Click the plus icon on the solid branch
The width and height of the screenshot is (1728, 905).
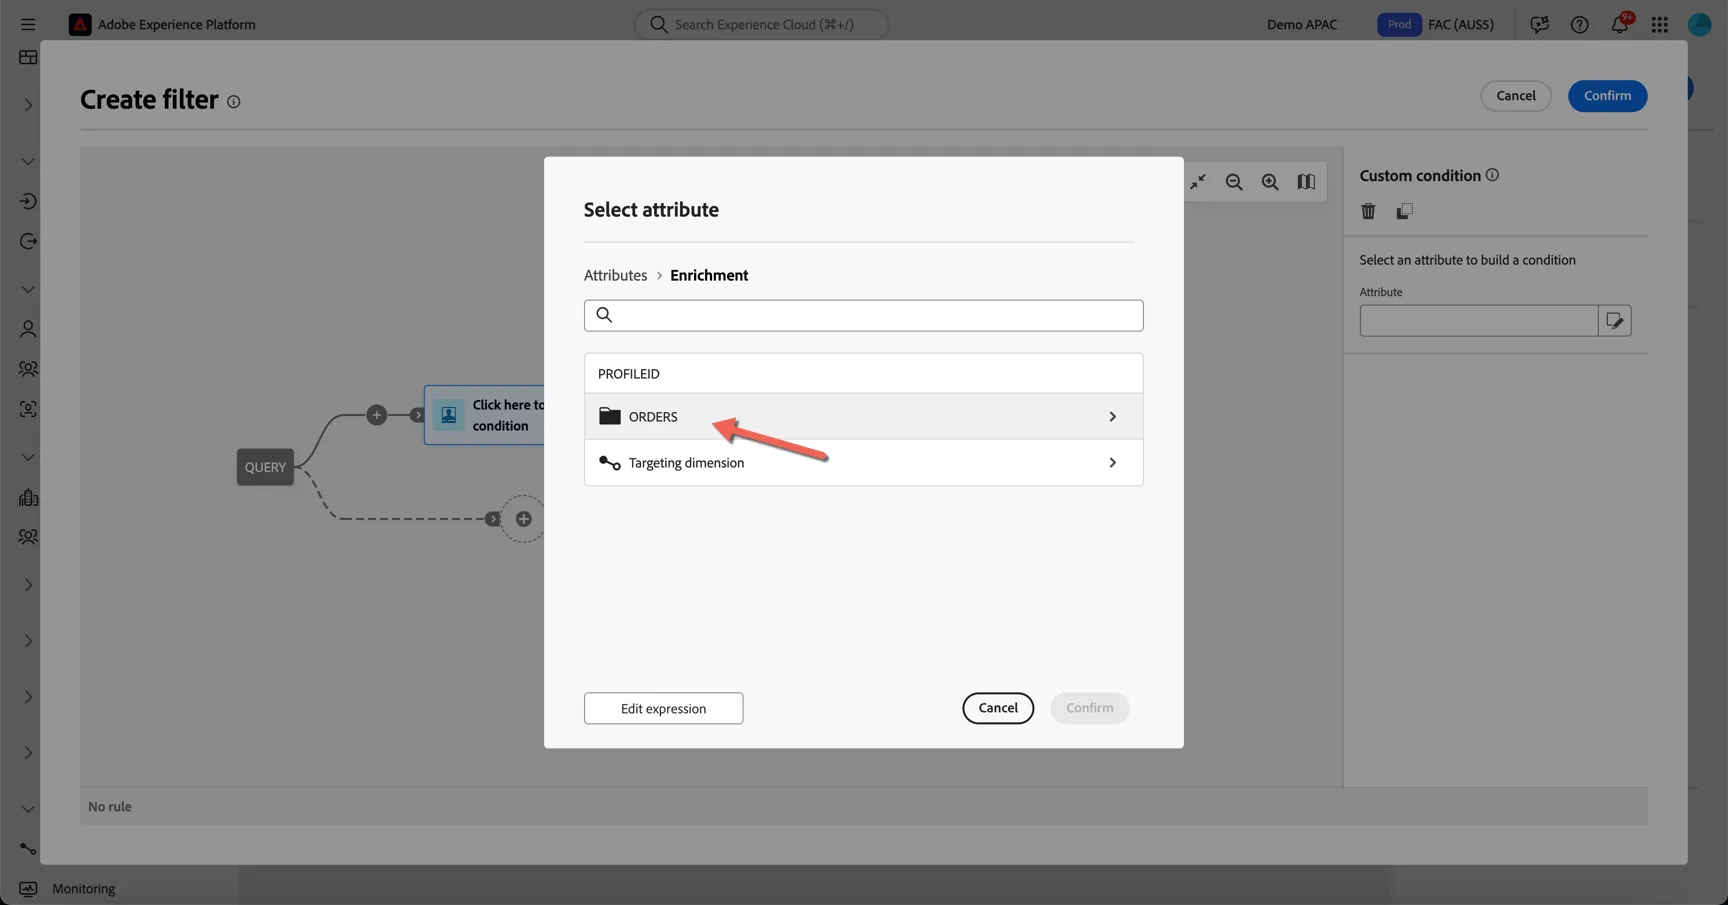pyautogui.click(x=376, y=414)
